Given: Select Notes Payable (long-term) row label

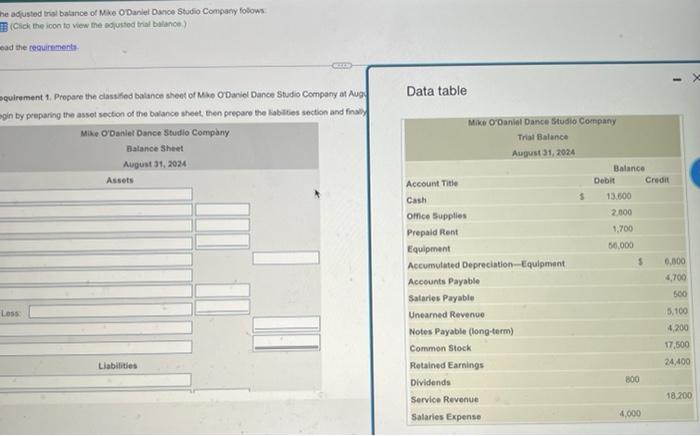Looking at the screenshot, I should coord(461,332).
